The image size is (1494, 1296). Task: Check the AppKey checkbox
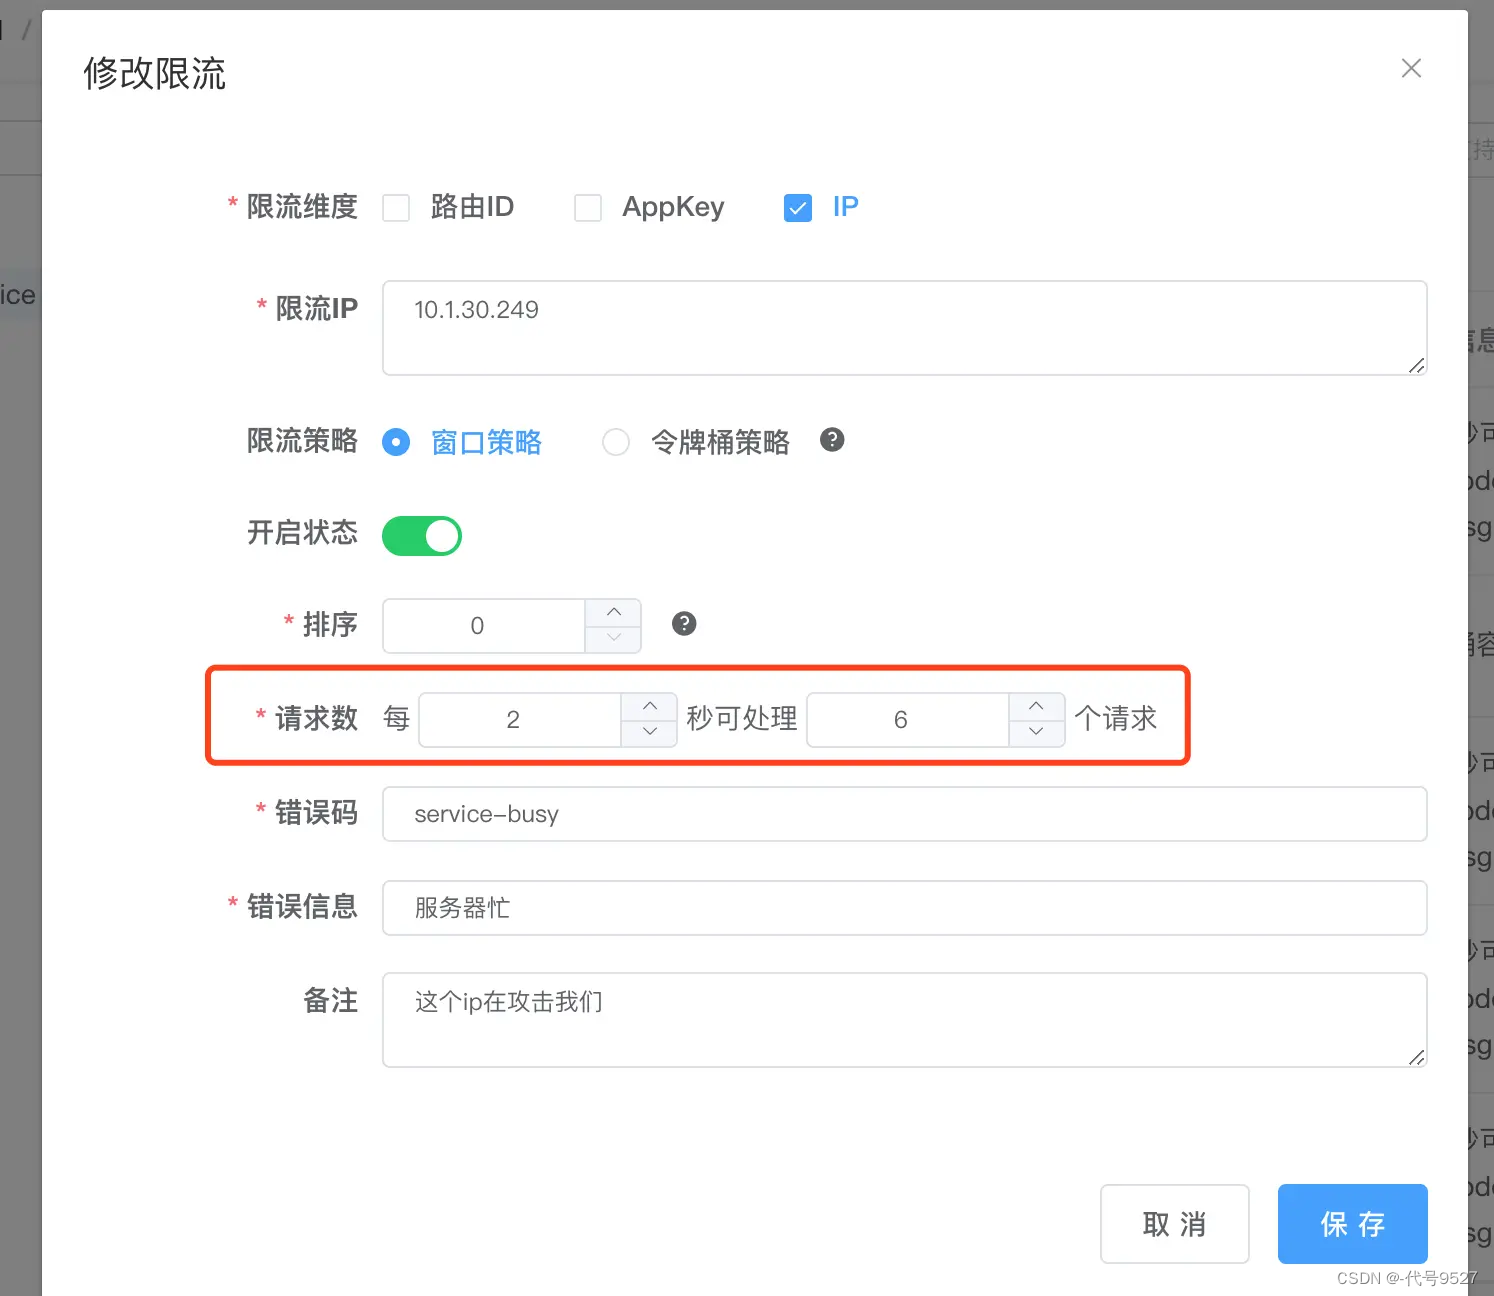coord(588,208)
